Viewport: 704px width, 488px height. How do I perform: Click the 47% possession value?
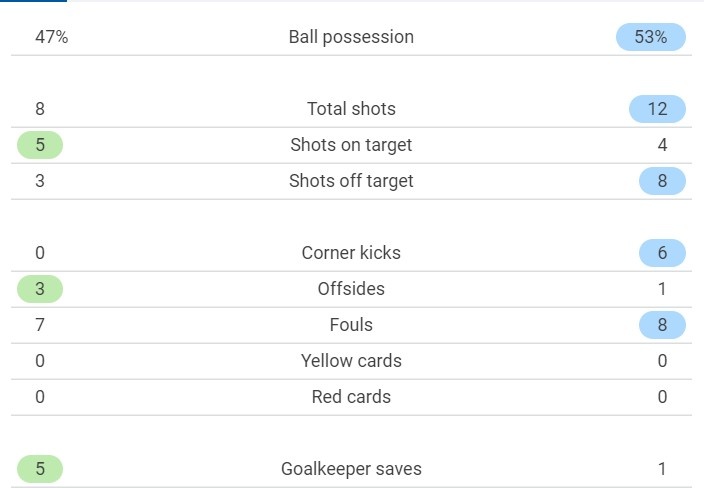52,37
